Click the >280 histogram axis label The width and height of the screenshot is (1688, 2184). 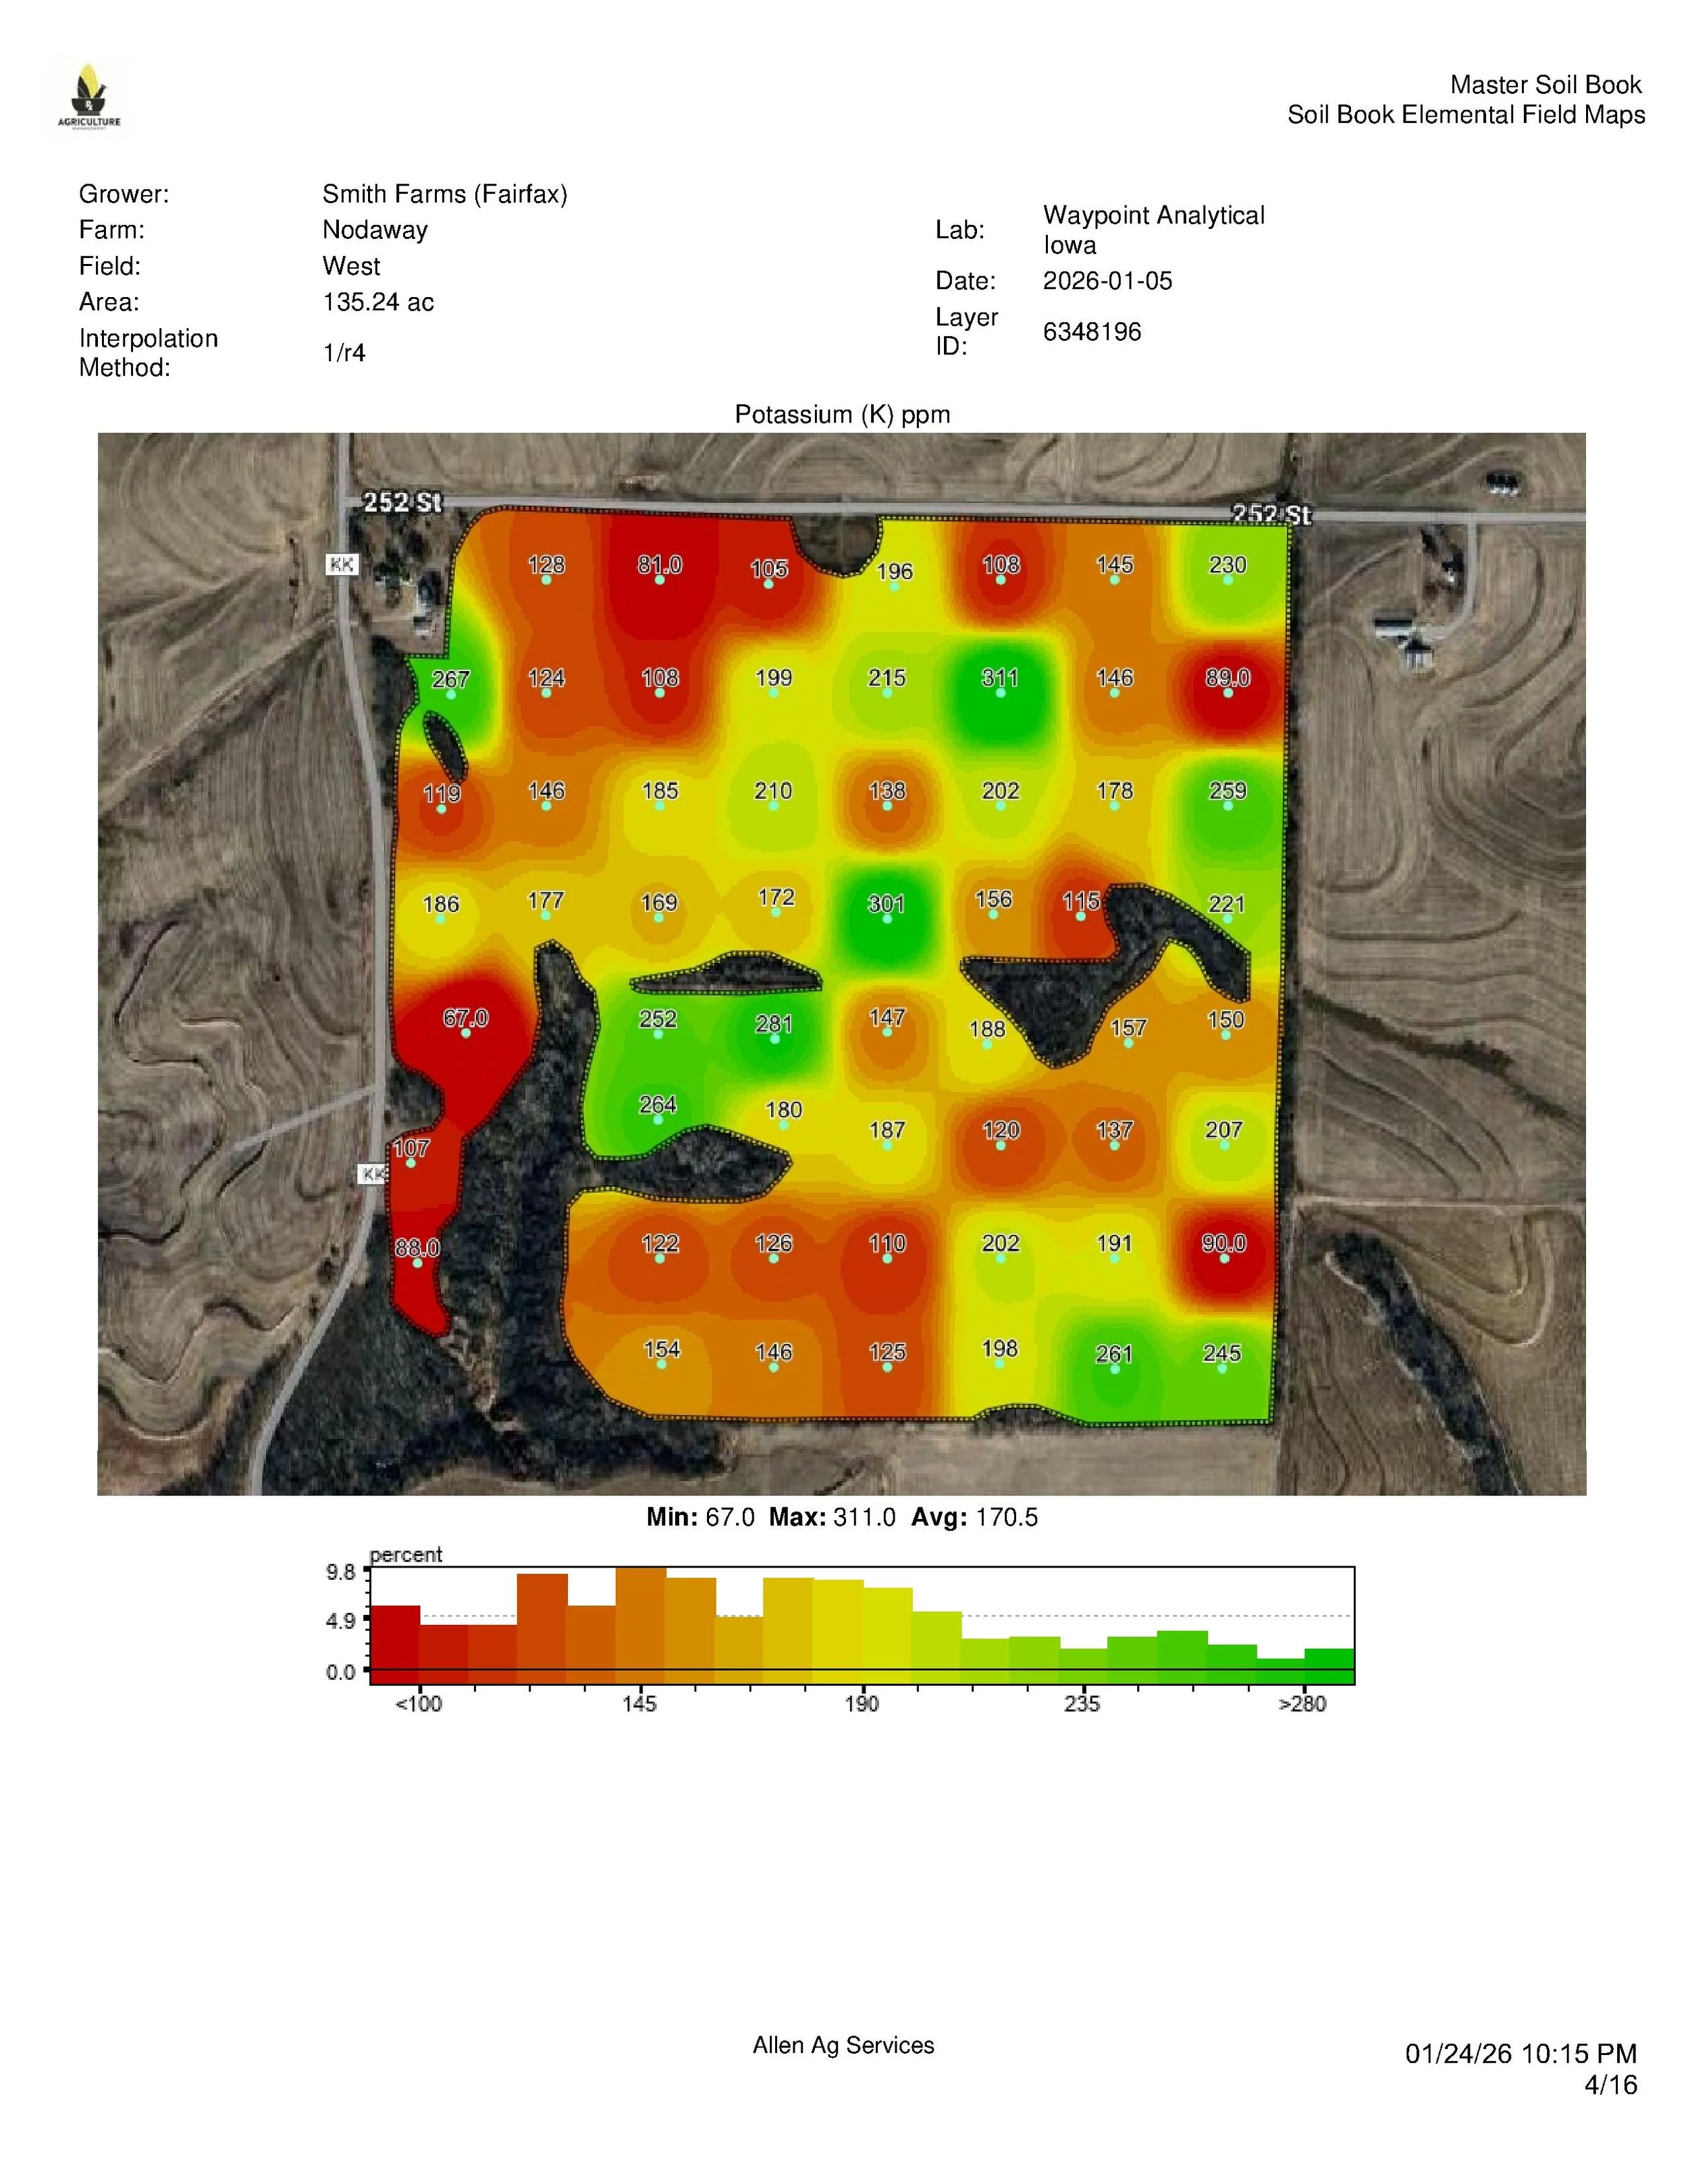(x=1302, y=1704)
